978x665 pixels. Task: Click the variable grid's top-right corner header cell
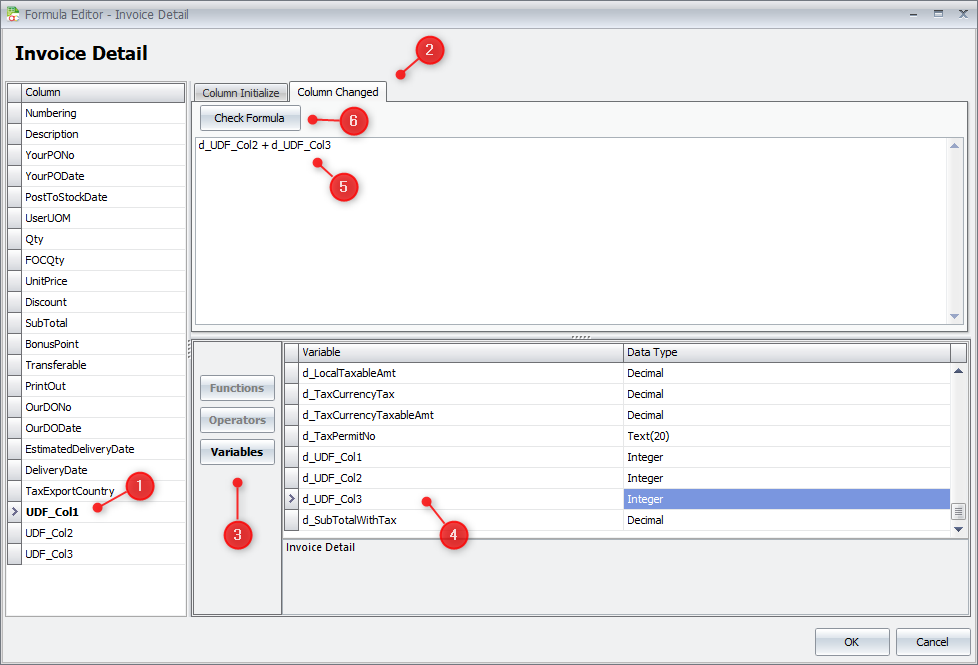(958, 352)
